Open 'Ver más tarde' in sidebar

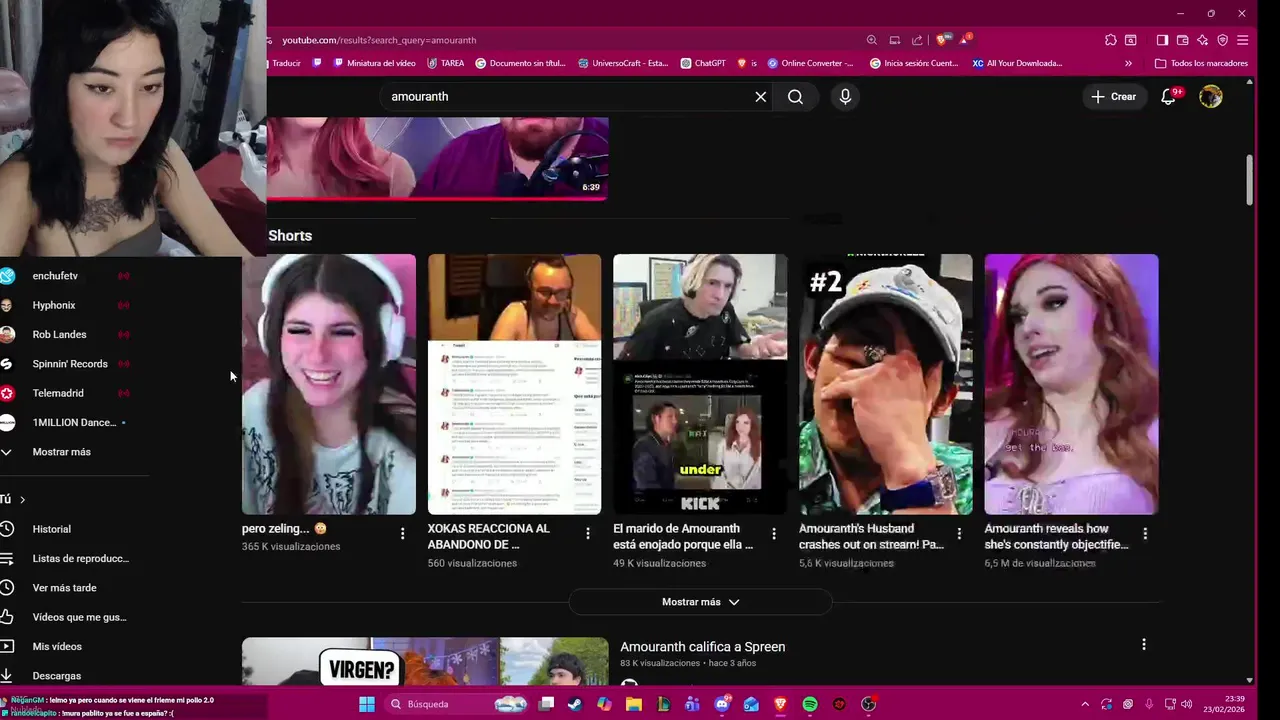(x=64, y=588)
